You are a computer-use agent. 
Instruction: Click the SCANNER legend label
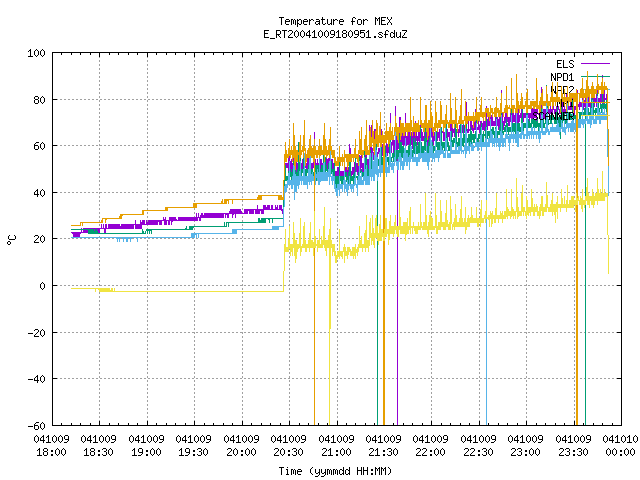553,116
